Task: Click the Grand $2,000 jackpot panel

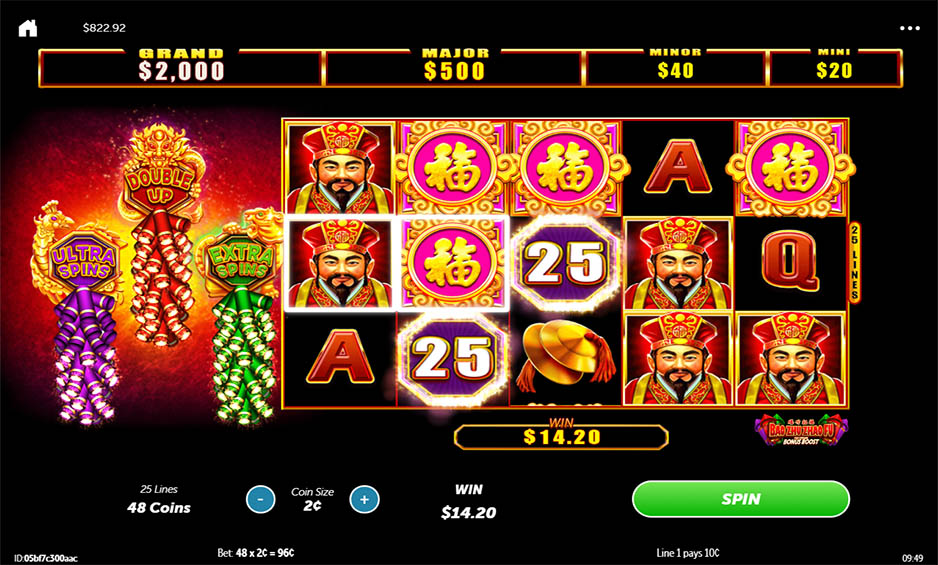Action: pyautogui.click(x=181, y=68)
